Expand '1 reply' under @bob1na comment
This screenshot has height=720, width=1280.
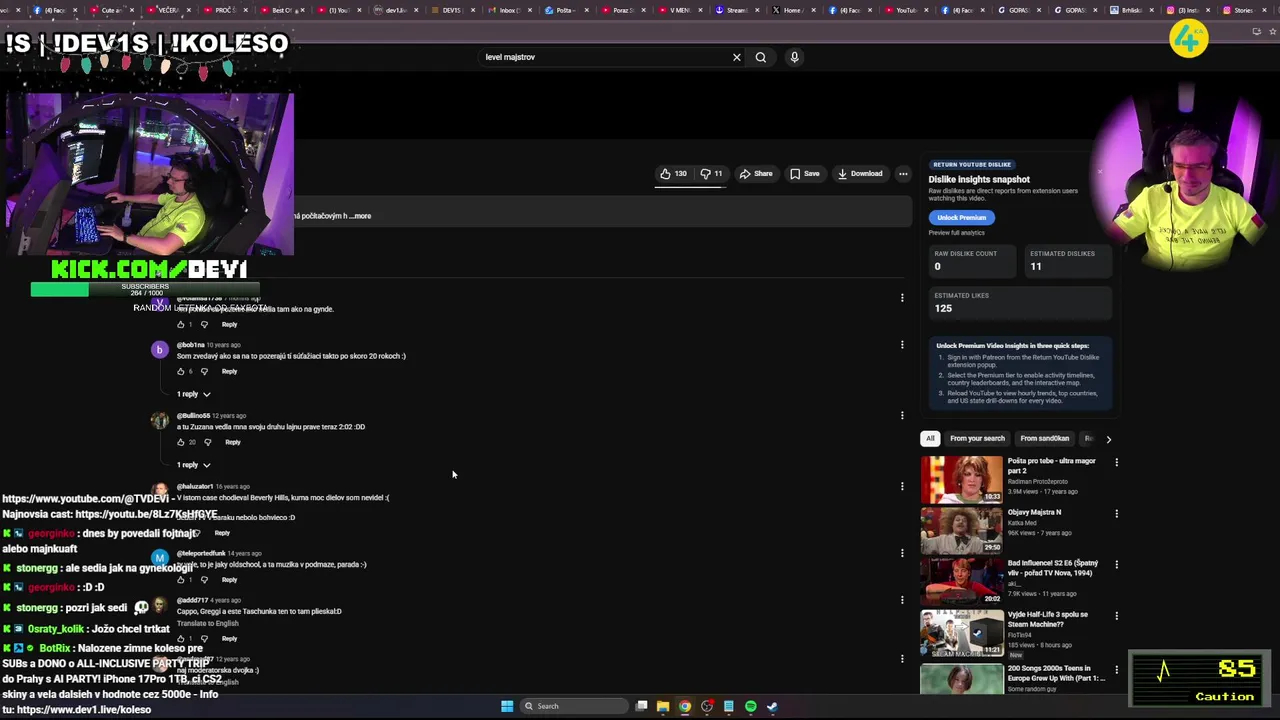[x=193, y=394]
